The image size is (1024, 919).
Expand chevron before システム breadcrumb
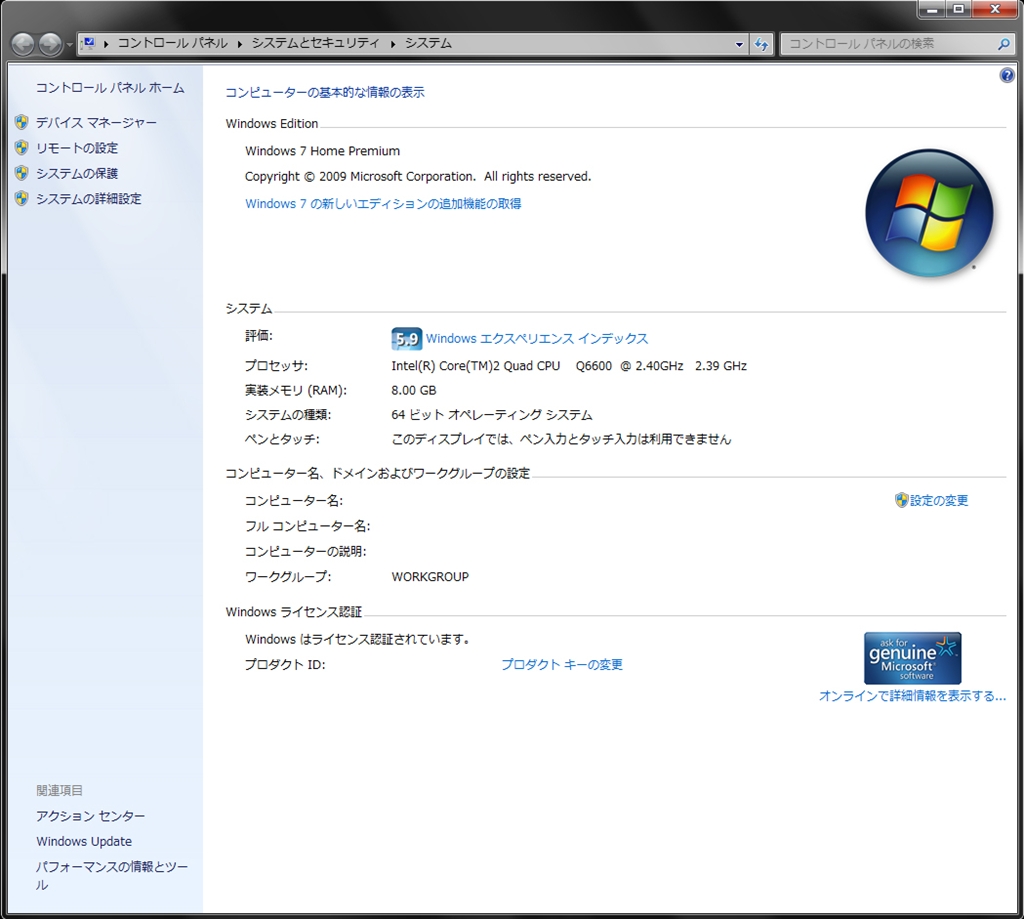tap(393, 44)
